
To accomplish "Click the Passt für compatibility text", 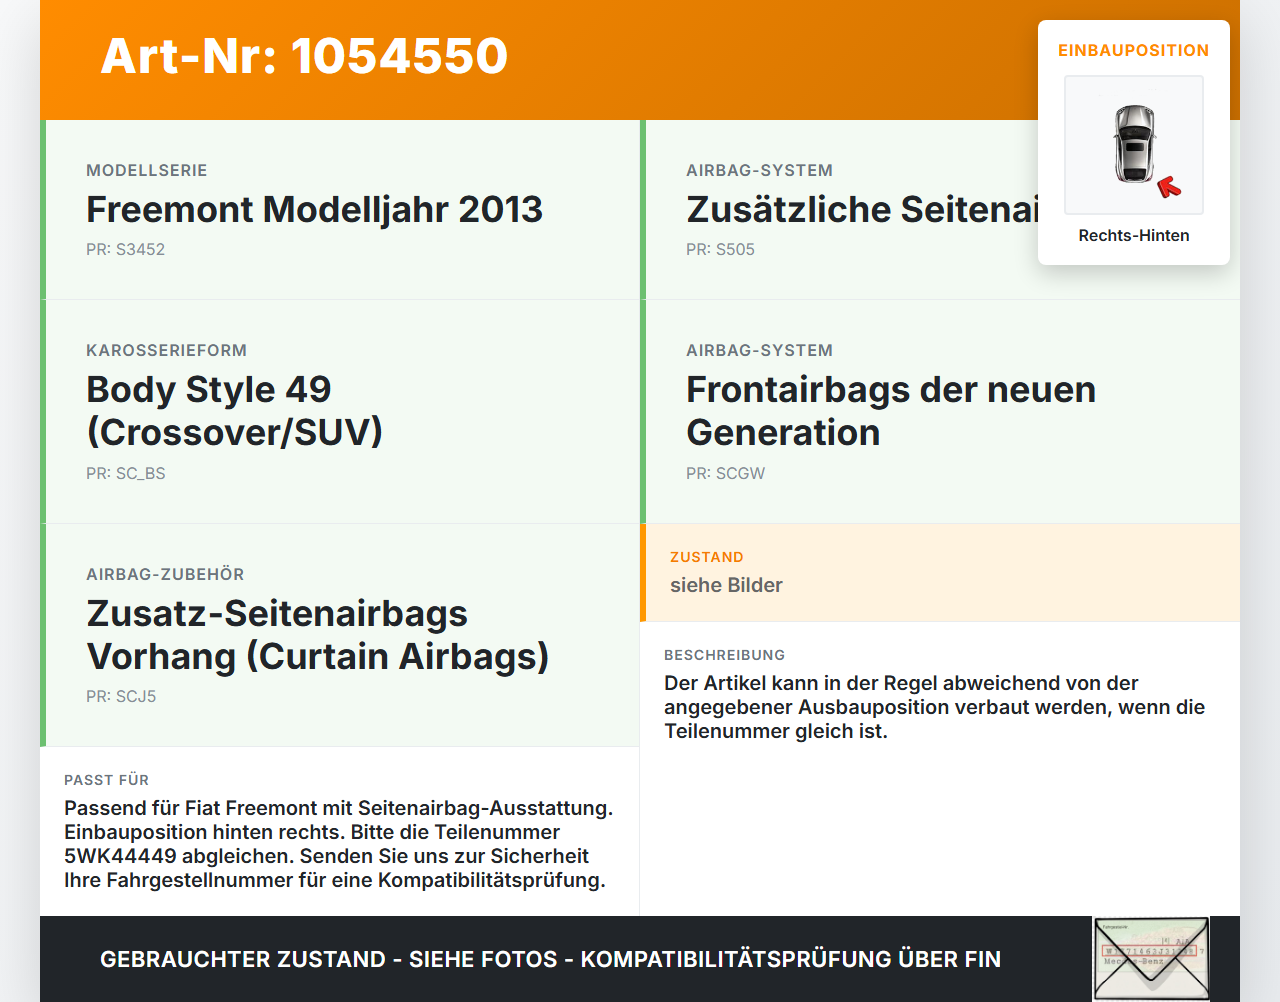I will click(x=339, y=844).
